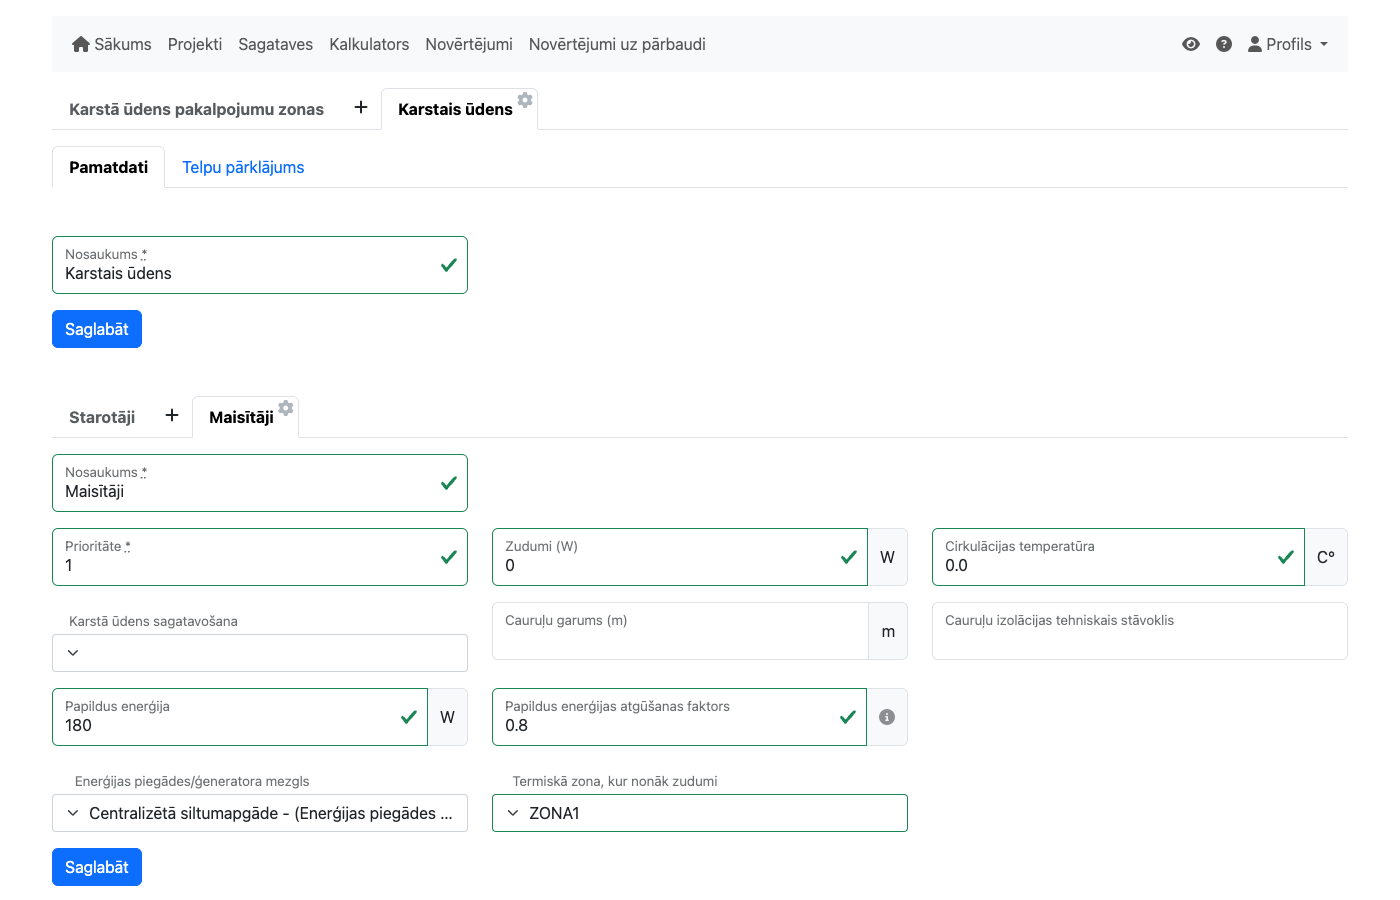Click the eye icon in the navbar
Image resolution: width=1400 pixels, height=900 pixels.
pos(1190,44)
